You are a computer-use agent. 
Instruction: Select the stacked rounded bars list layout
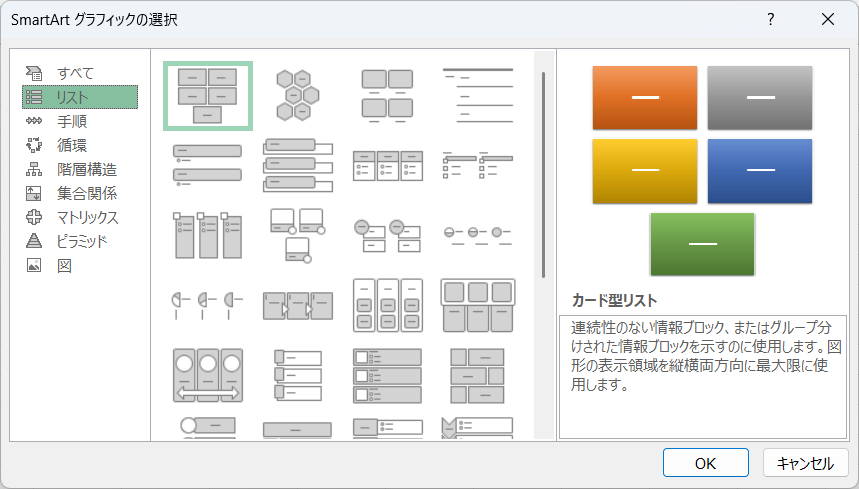click(x=208, y=163)
